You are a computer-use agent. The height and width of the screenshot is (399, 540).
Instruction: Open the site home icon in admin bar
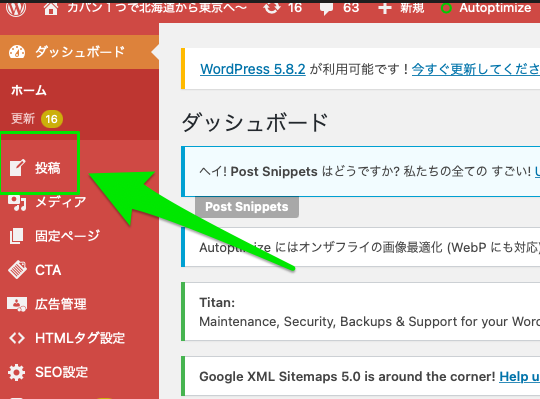coord(51,9)
